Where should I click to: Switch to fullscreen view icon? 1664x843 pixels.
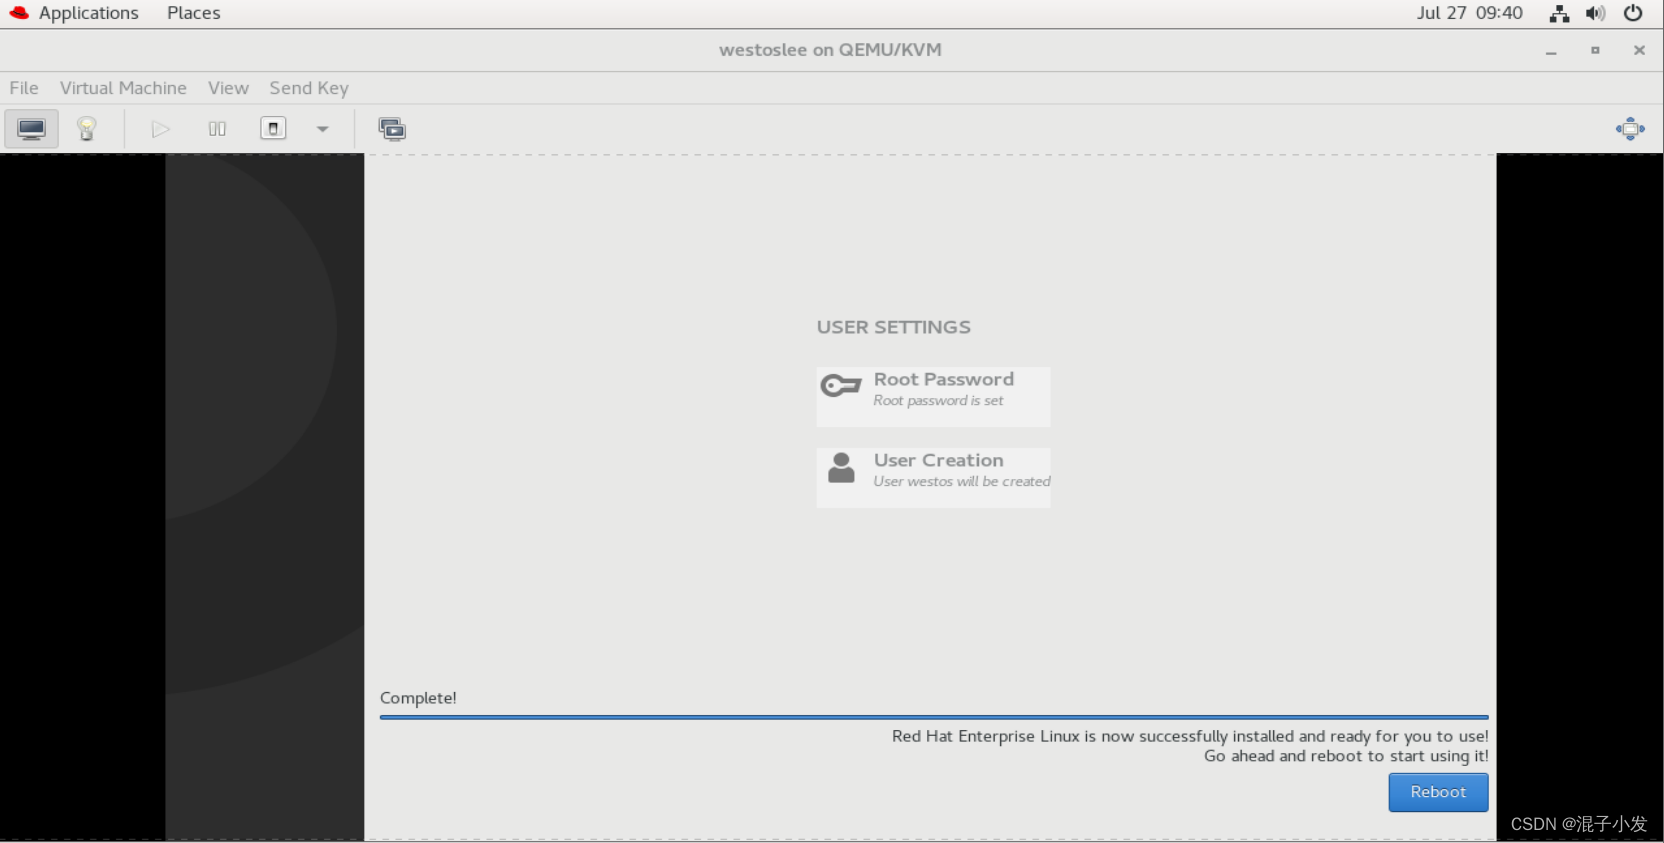1630,129
